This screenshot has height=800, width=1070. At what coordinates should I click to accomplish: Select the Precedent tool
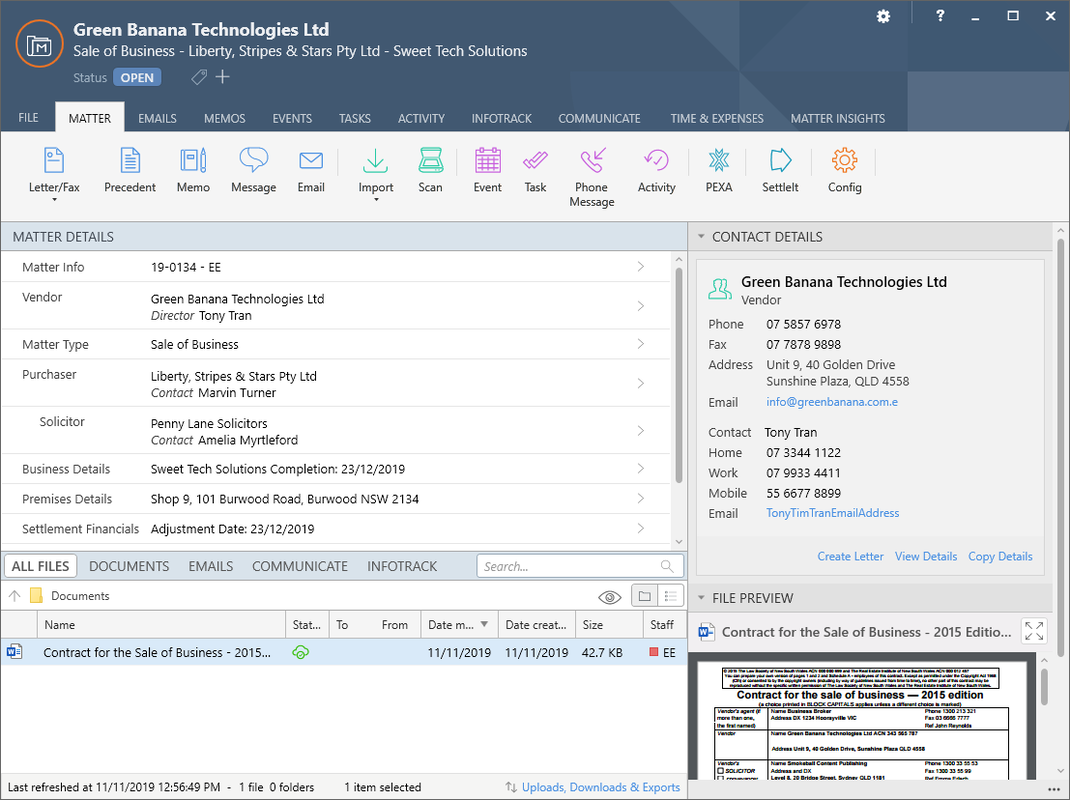(130, 170)
